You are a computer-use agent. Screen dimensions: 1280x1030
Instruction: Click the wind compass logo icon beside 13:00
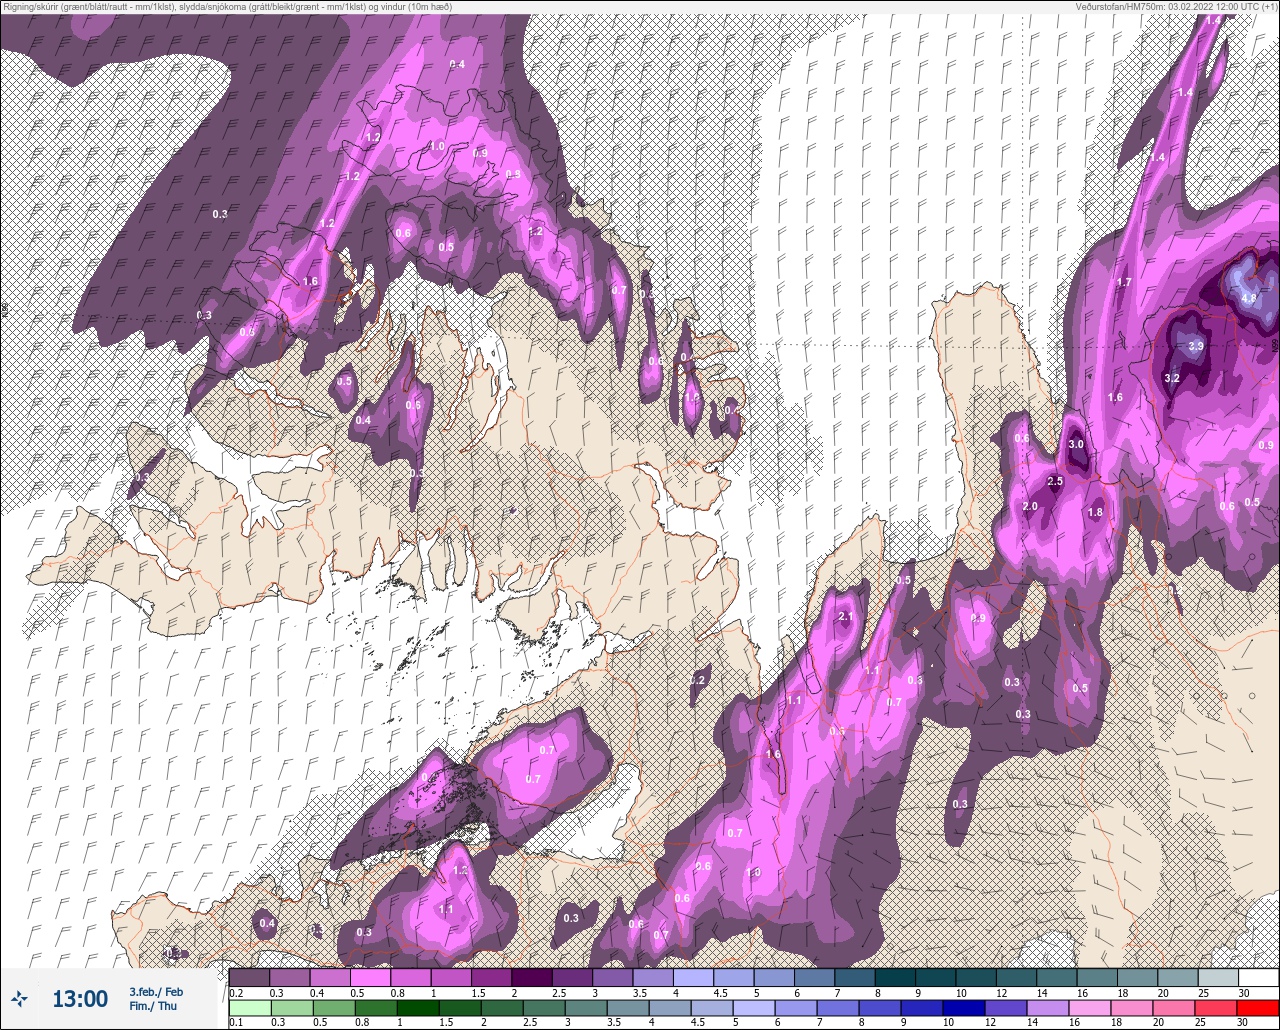coord(19,998)
